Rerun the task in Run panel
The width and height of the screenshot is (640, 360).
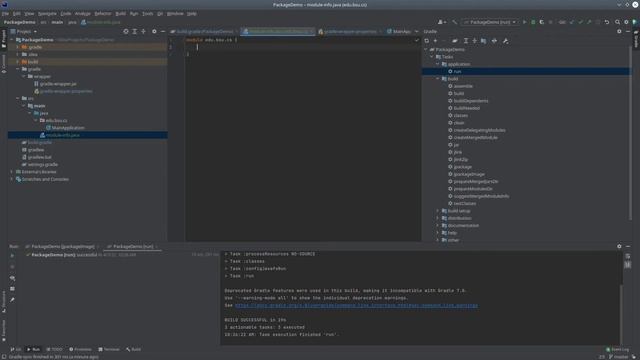pos(12,256)
